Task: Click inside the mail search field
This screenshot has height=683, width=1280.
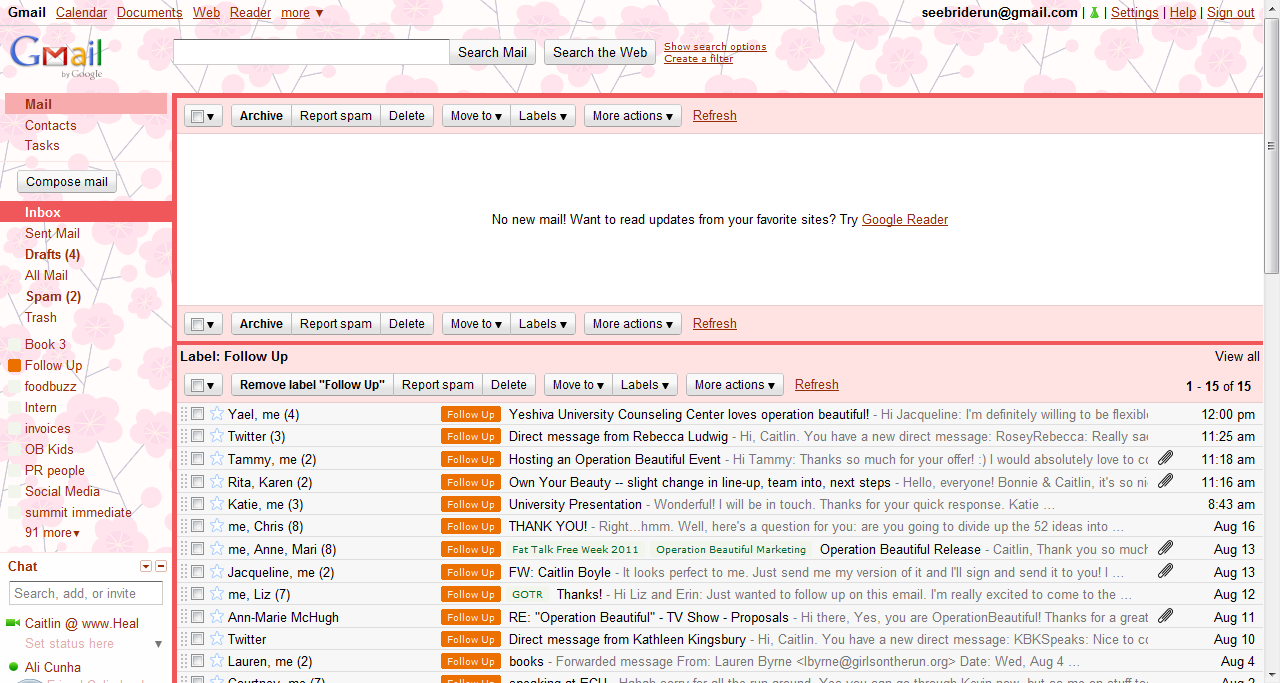Action: 311,52
